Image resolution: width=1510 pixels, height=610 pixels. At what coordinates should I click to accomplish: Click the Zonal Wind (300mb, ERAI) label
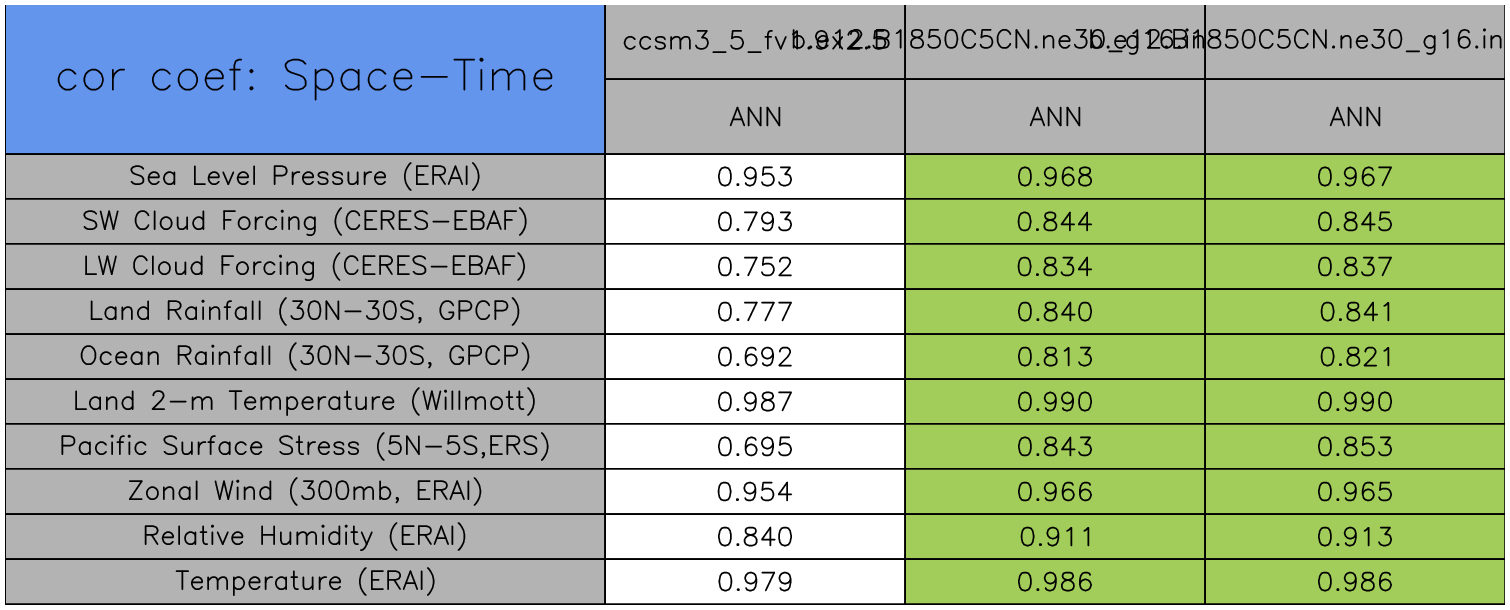305,491
